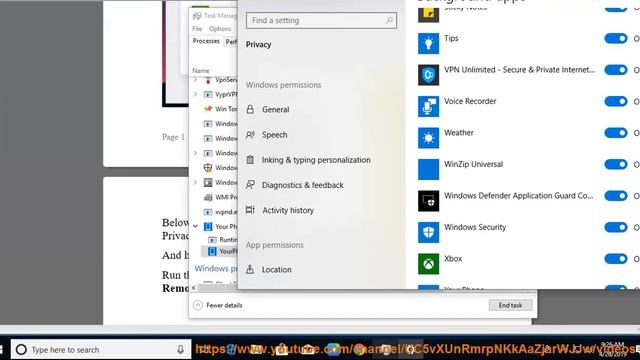The image size is (640, 360).
Task: Click the Weather sun icon
Action: 428,138
